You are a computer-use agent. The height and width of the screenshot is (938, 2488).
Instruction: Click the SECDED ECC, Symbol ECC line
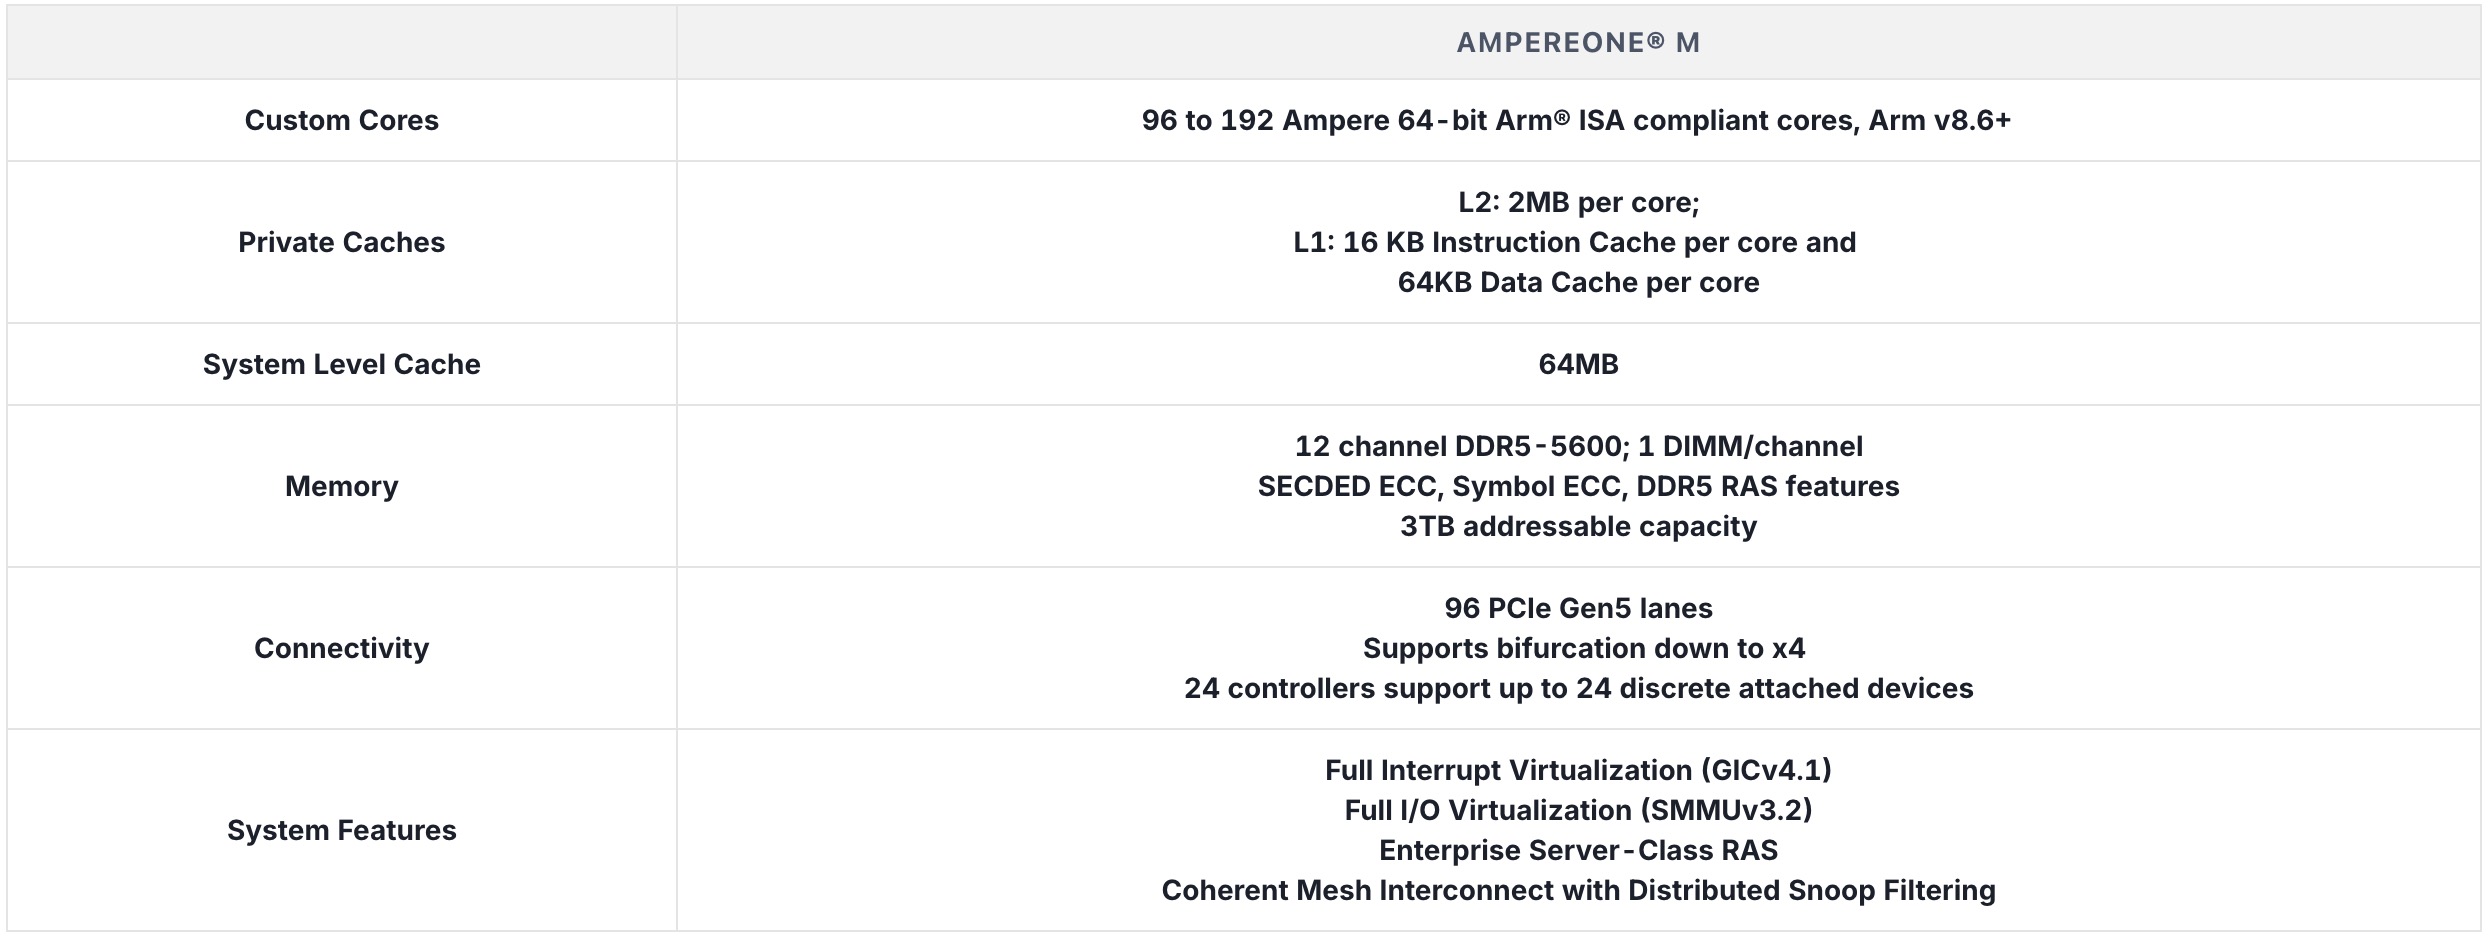pyautogui.click(x=1578, y=486)
